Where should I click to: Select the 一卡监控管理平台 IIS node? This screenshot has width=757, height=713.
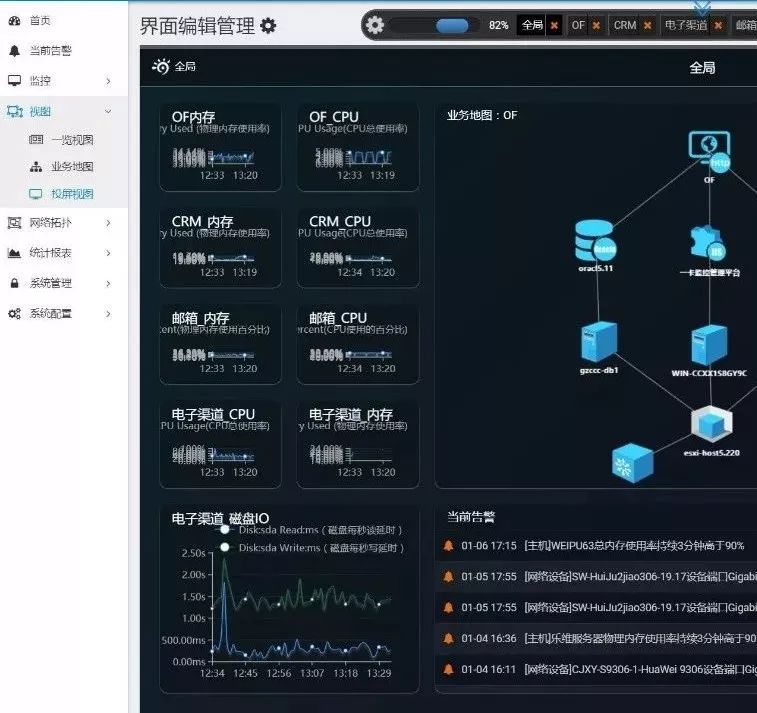708,243
